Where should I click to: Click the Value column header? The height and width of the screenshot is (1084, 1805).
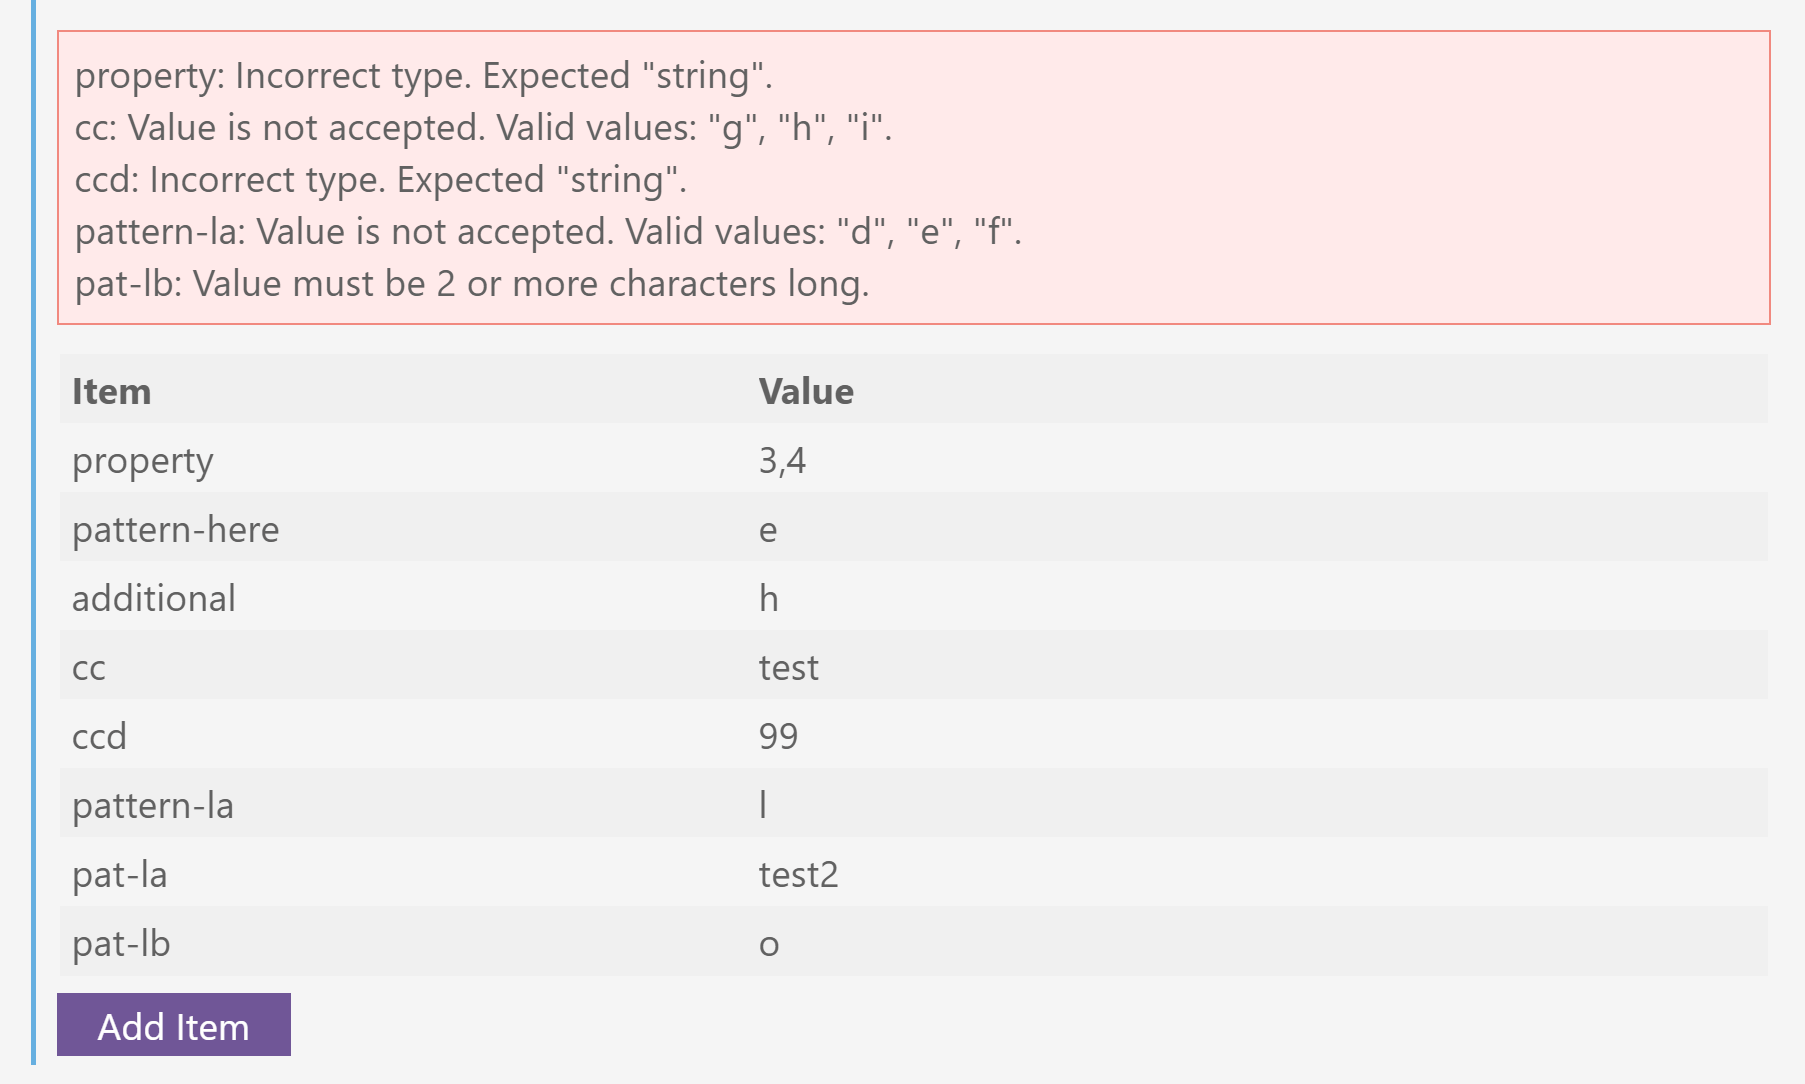[x=807, y=391]
